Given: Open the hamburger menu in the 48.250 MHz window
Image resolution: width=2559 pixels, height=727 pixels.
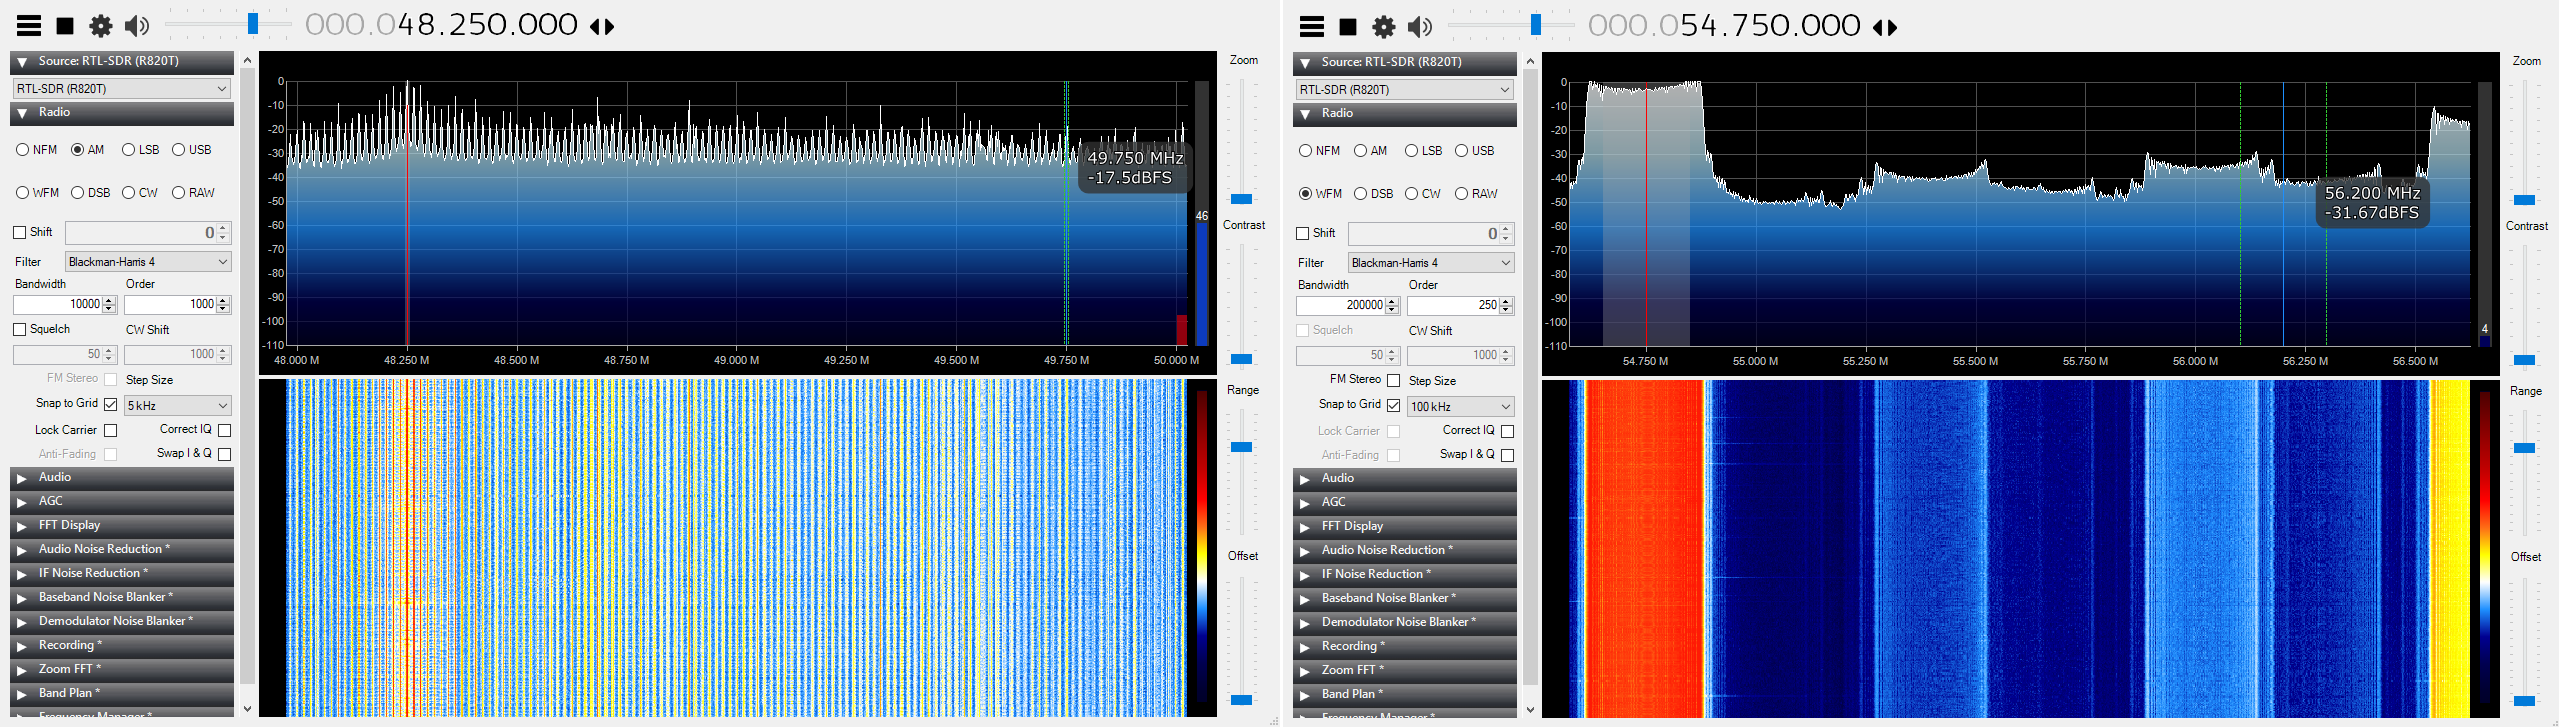Looking at the screenshot, I should point(29,26).
